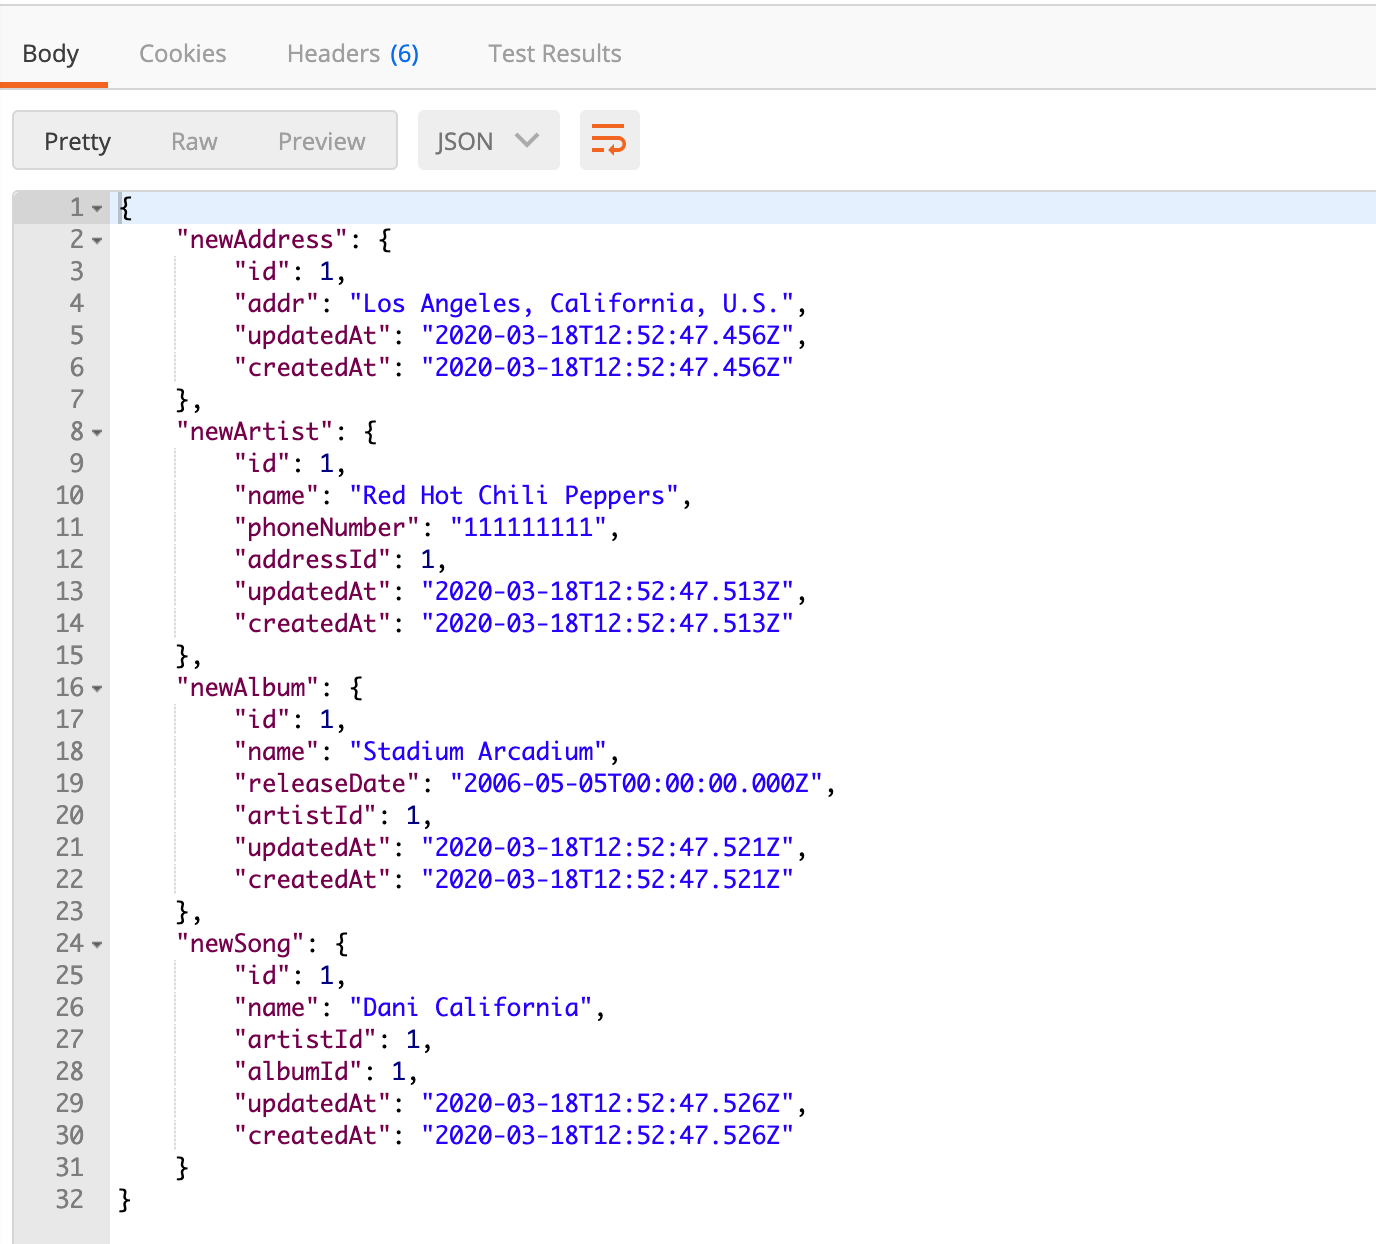Collapse the newAlbum object fold arrow
The height and width of the screenshot is (1244, 1376).
point(97,689)
